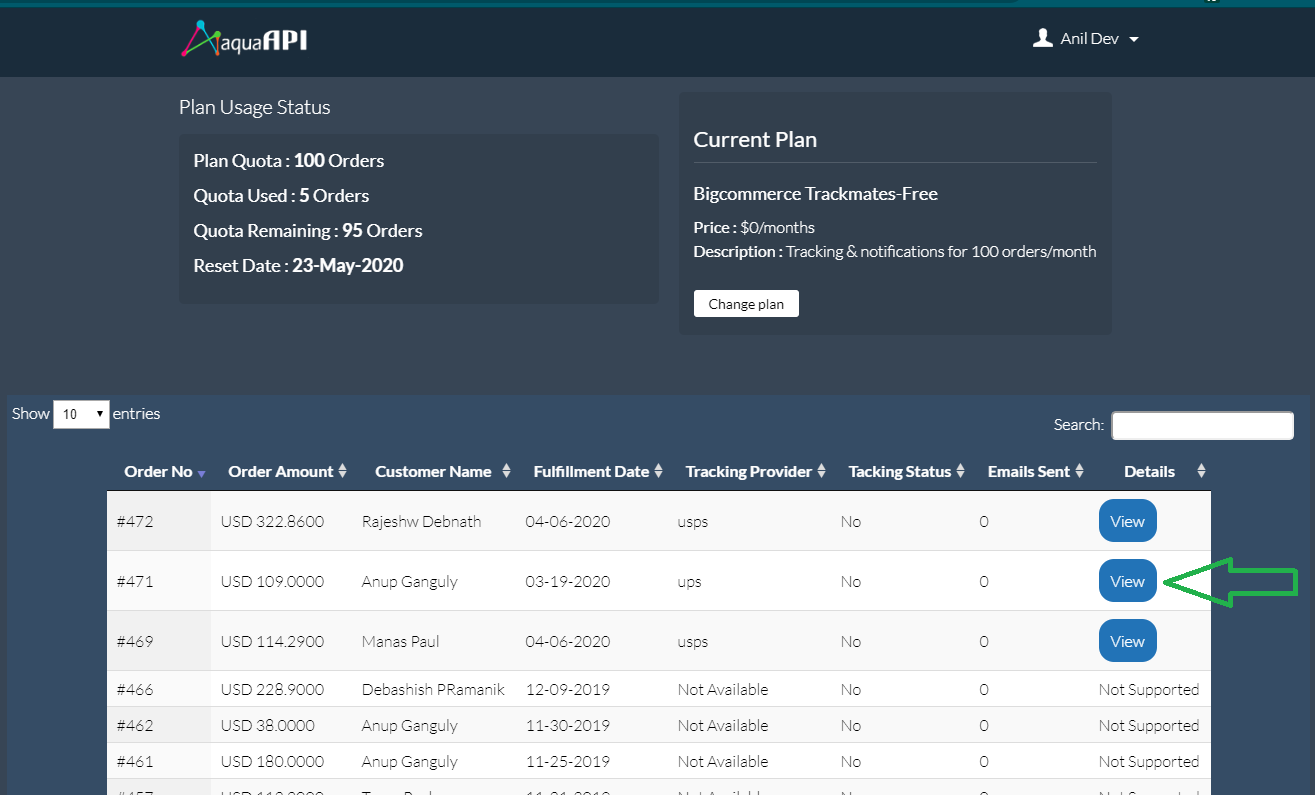Click Not Supported for order #462
Screen dimensions: 1315x795
(x=1148, y=725)
